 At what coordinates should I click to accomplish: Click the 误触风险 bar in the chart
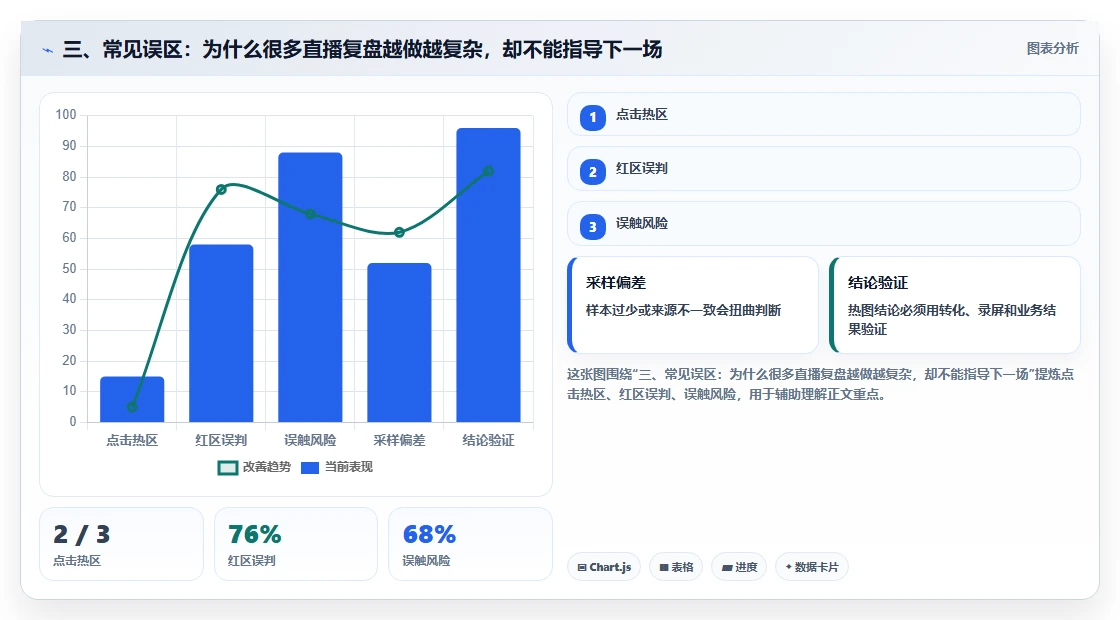pyautogui.click(x=310, y=287)
